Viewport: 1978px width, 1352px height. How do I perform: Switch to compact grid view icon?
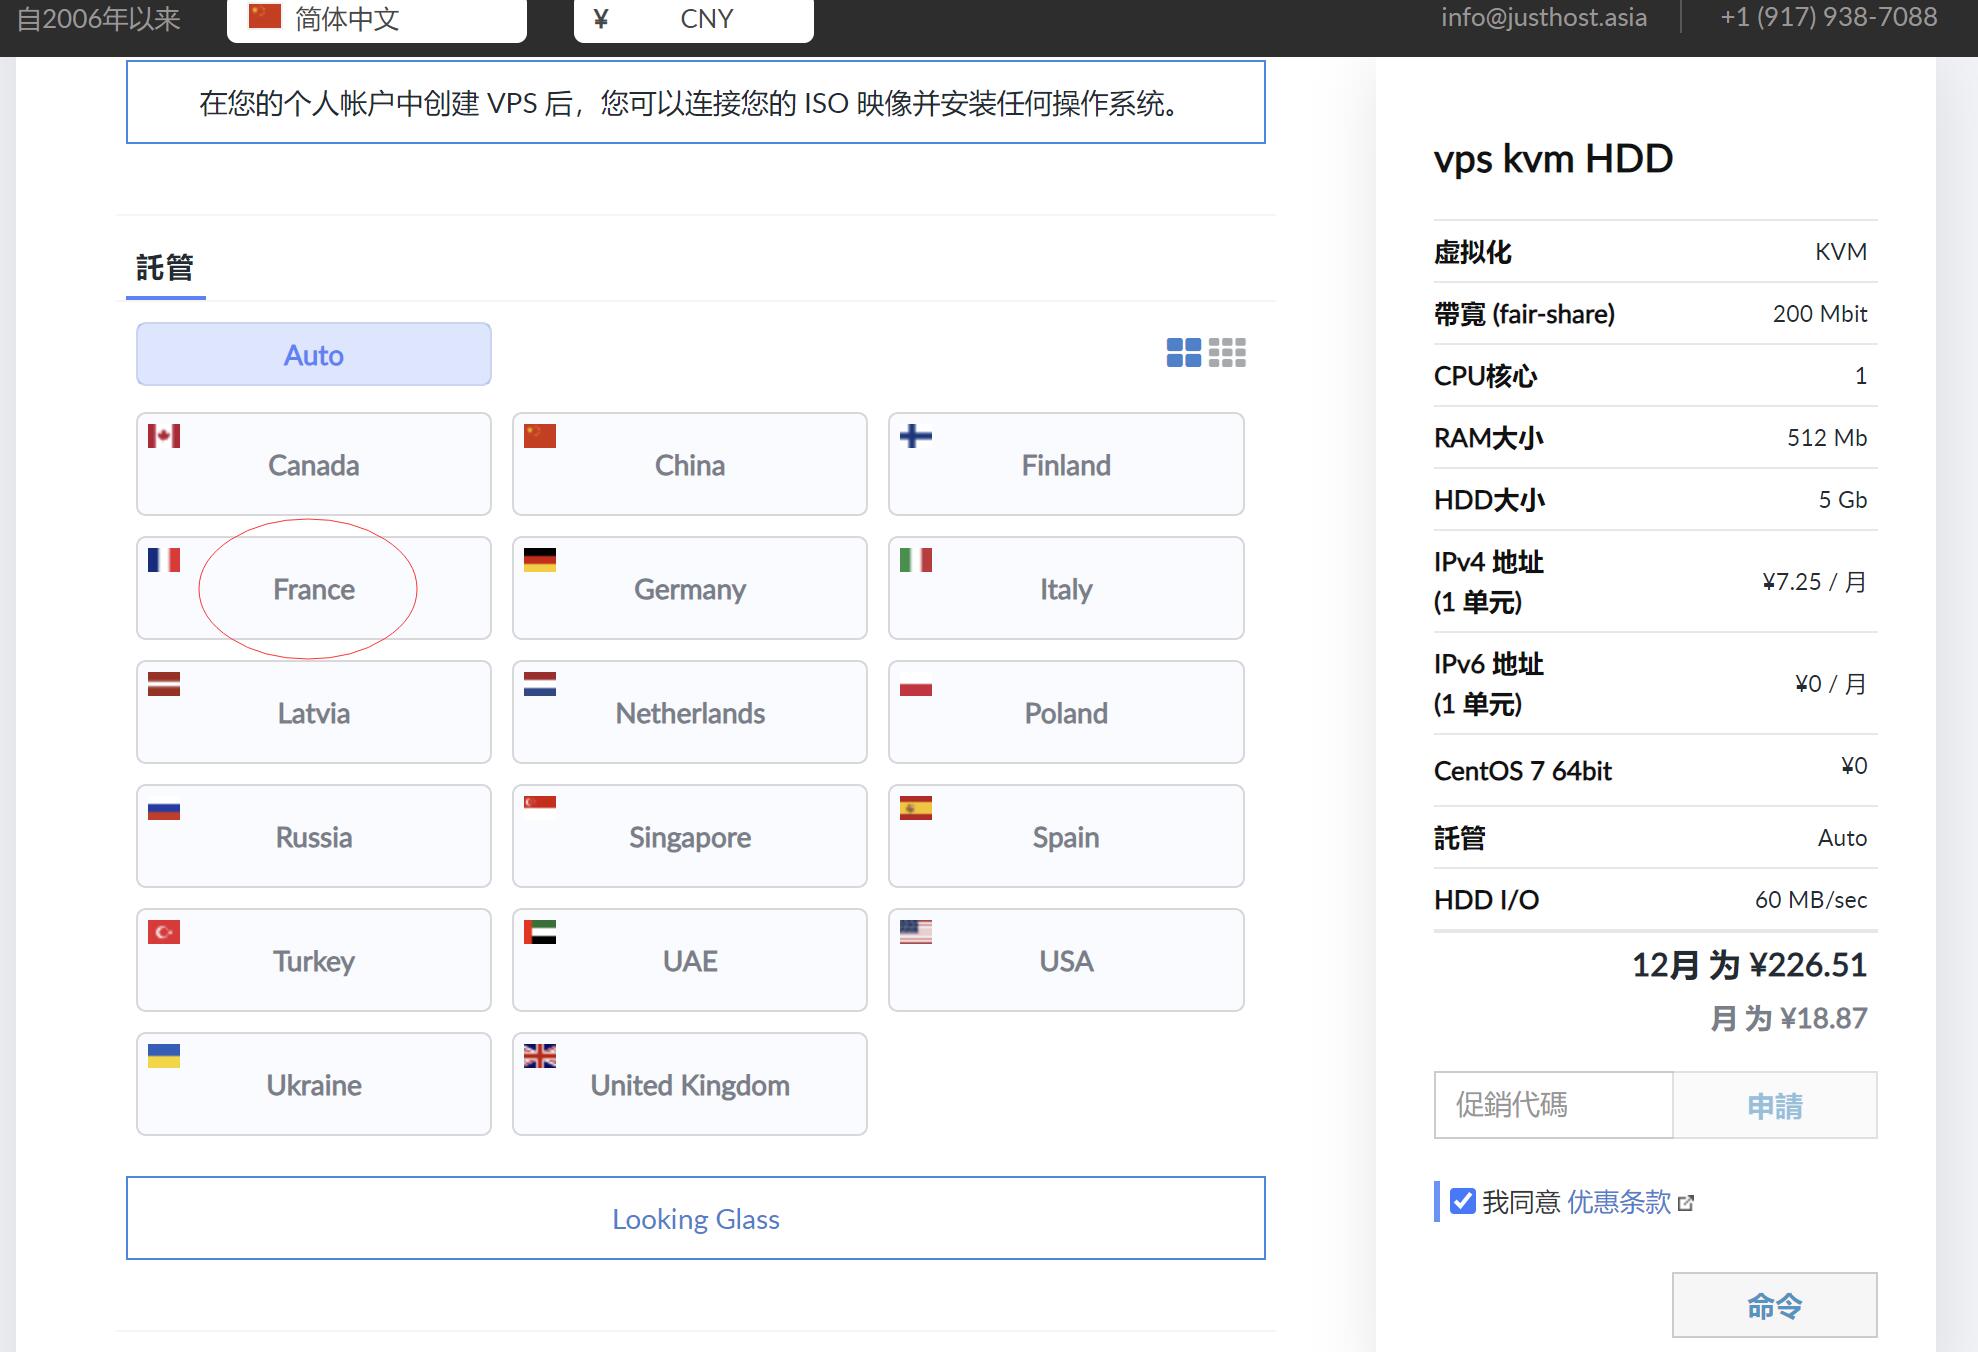click(1227, 352)
